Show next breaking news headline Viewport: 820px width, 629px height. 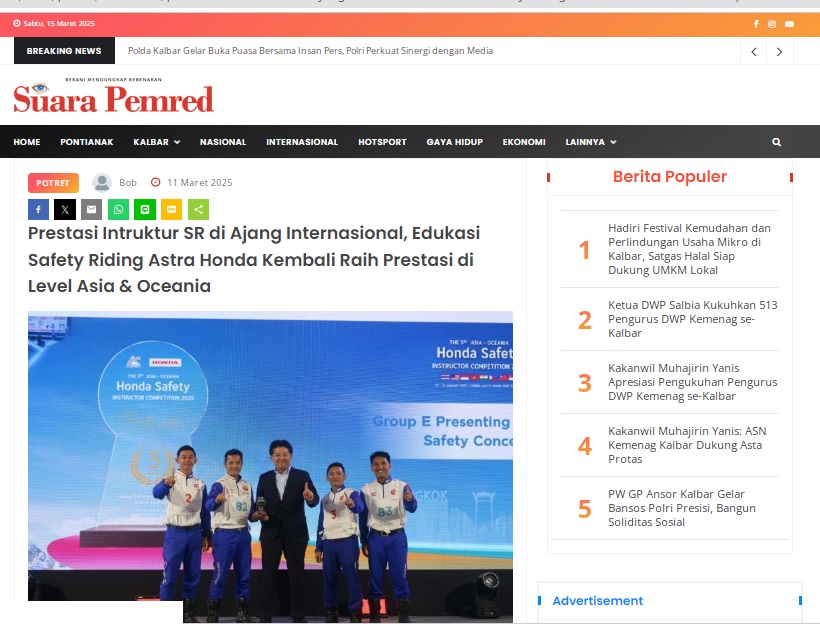779,51
